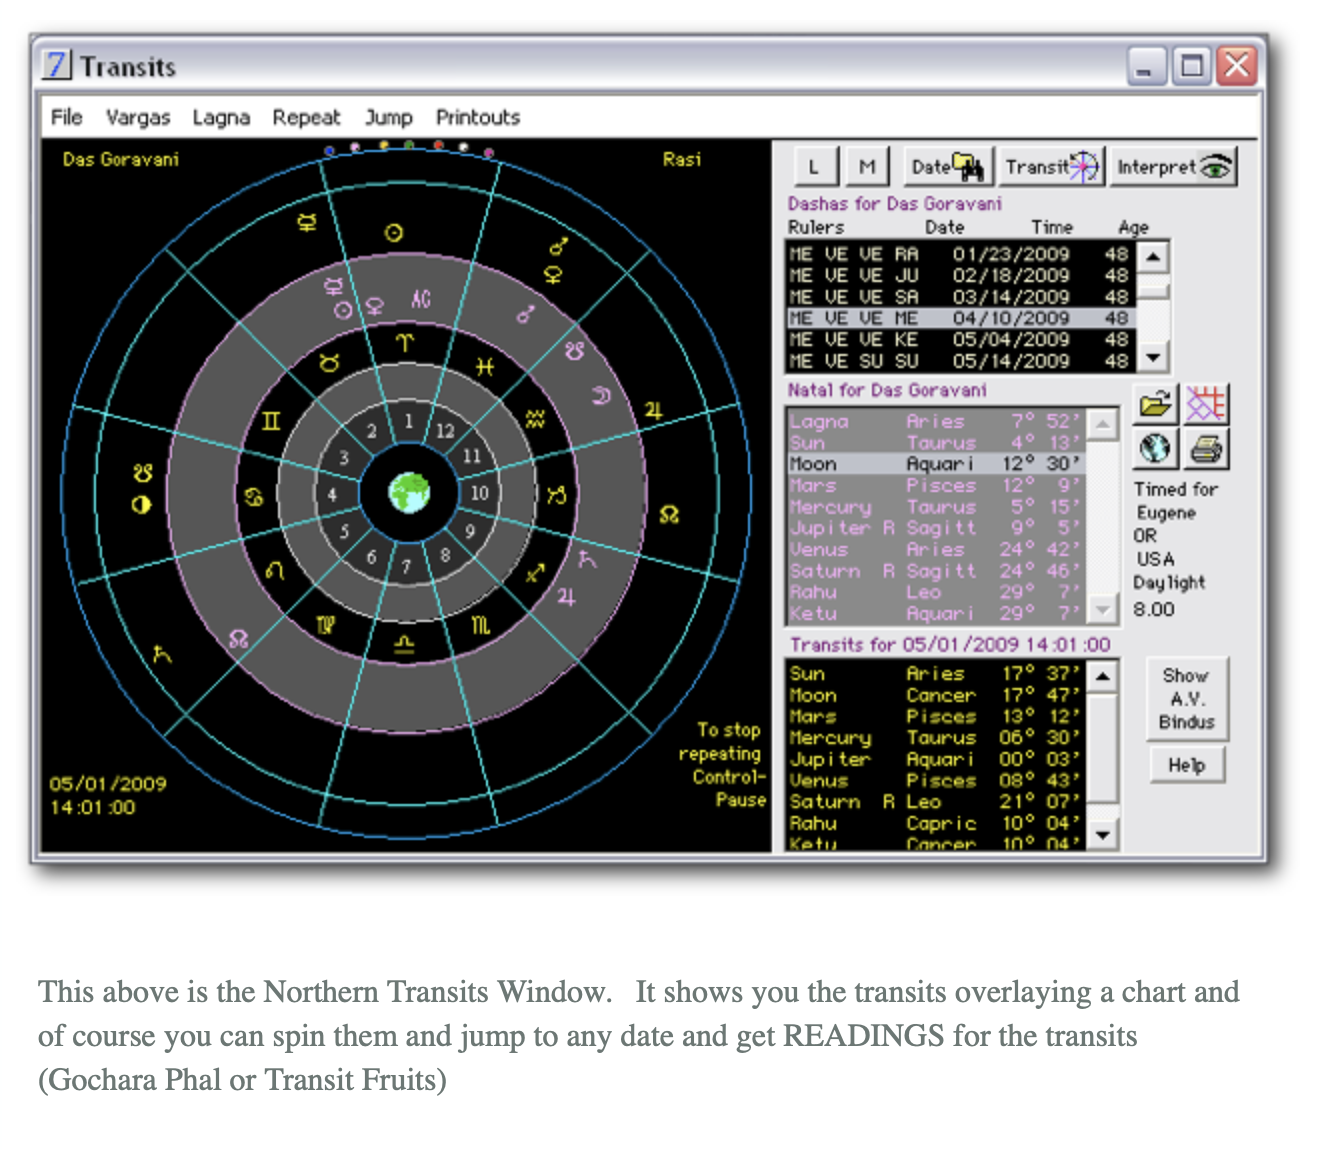
Task: Toggle the M button
Action: [867, 167]
